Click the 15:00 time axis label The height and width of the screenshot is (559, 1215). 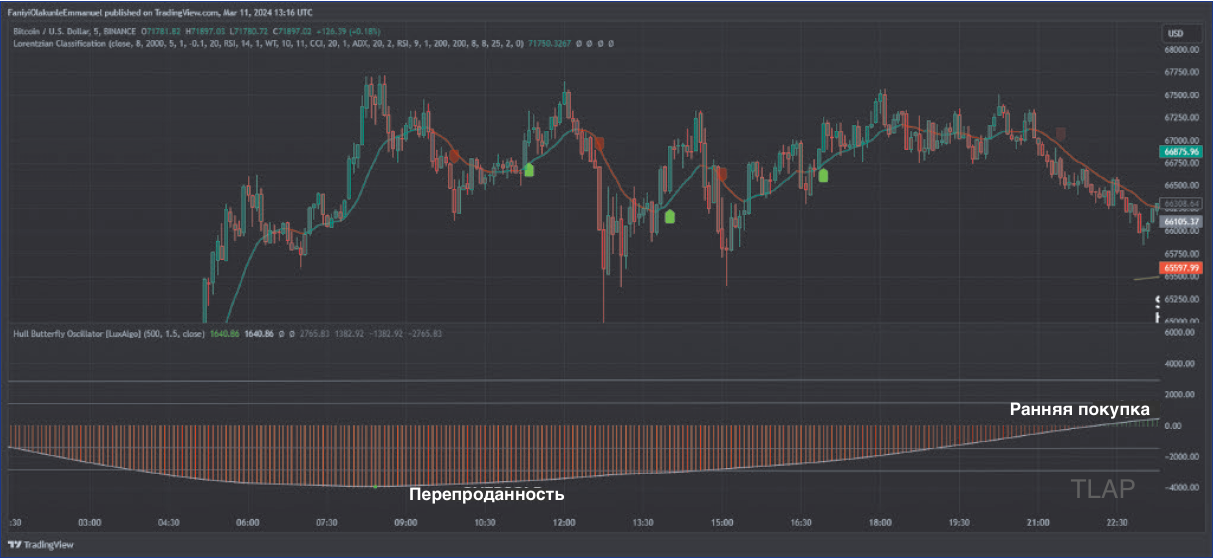click(x=722, y=522)
